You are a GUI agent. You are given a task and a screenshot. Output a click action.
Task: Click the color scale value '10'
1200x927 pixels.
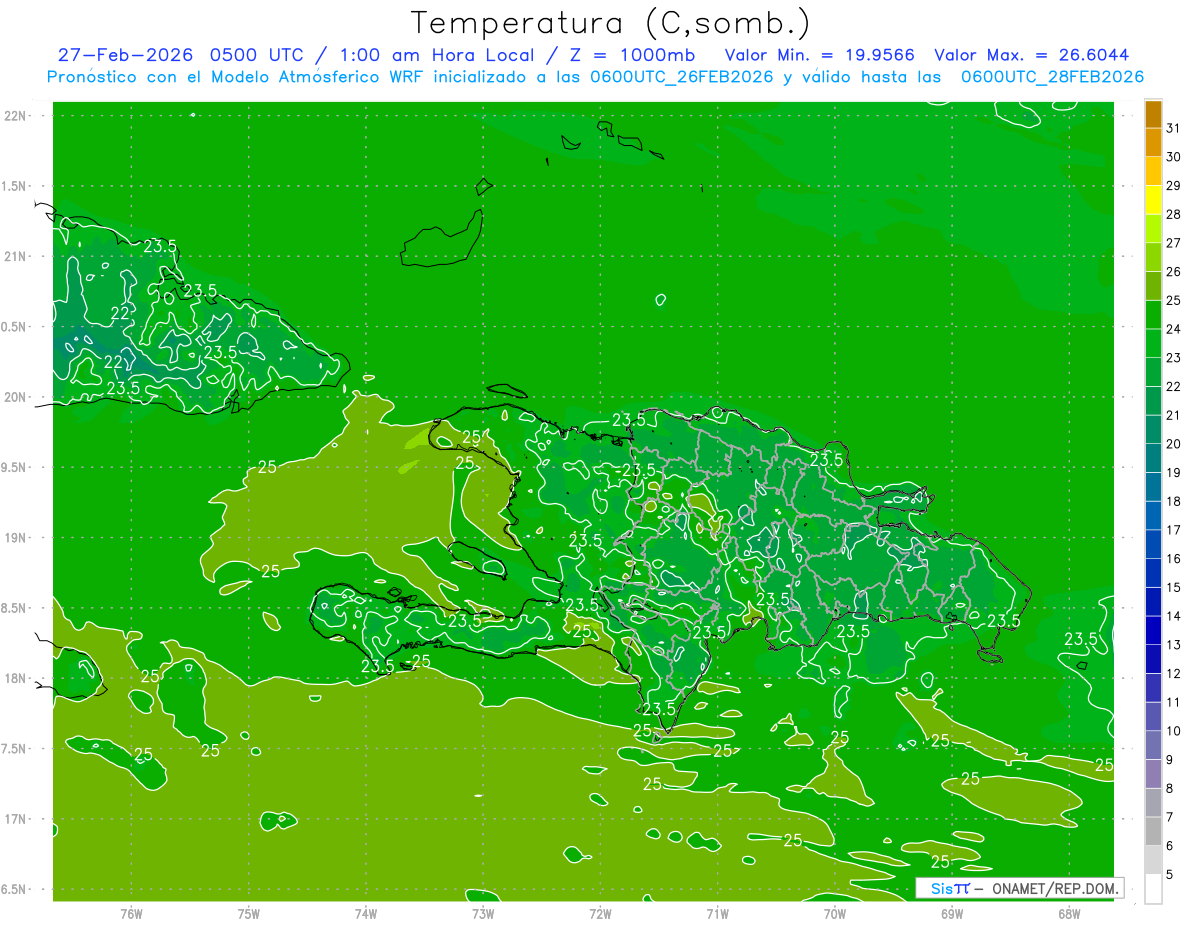tap(1174, 730)
